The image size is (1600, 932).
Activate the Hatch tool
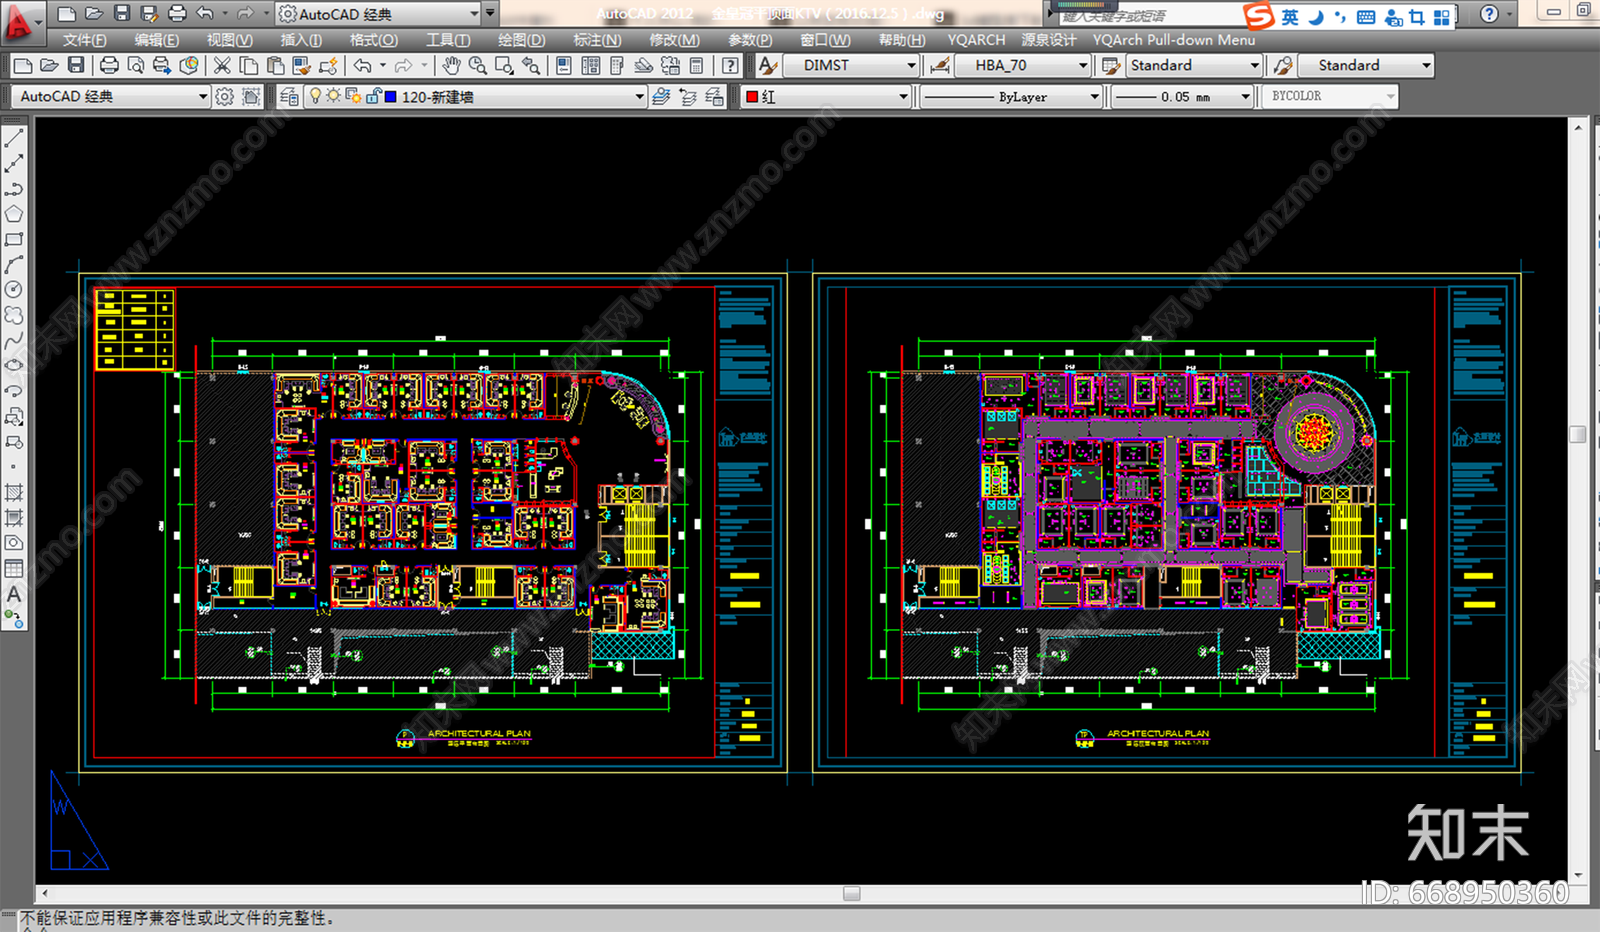[x=14, y=492]
